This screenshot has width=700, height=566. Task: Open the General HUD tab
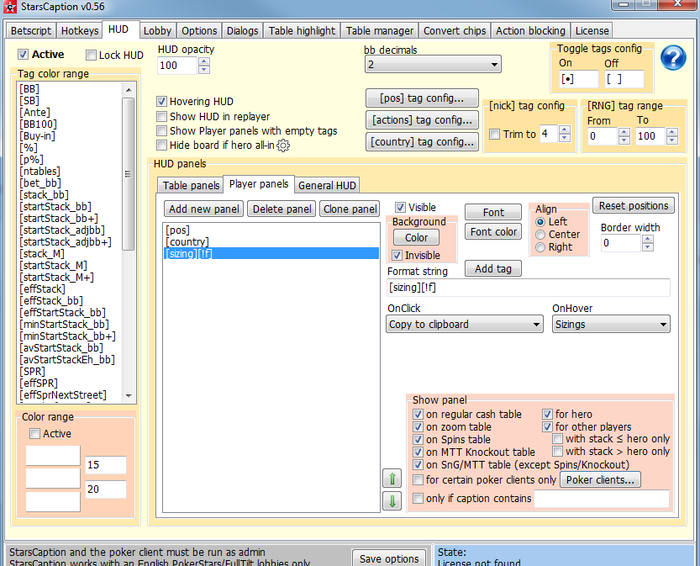pyautogui.click(x=329, y=185)
